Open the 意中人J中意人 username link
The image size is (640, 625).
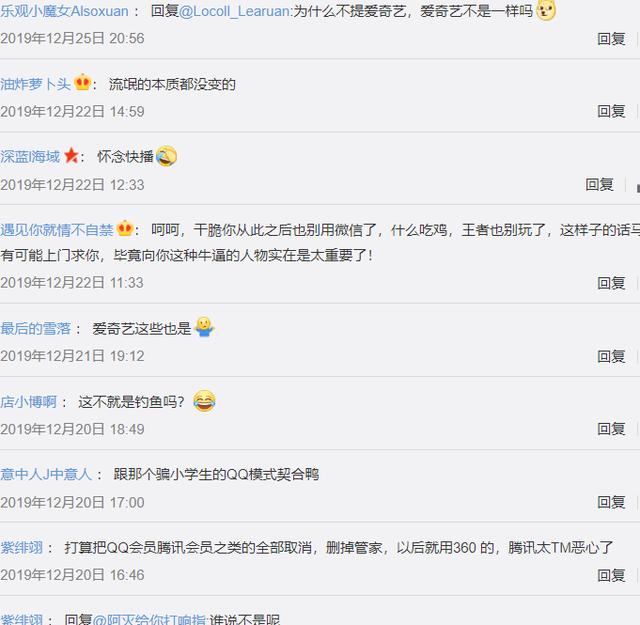[46, 474]
